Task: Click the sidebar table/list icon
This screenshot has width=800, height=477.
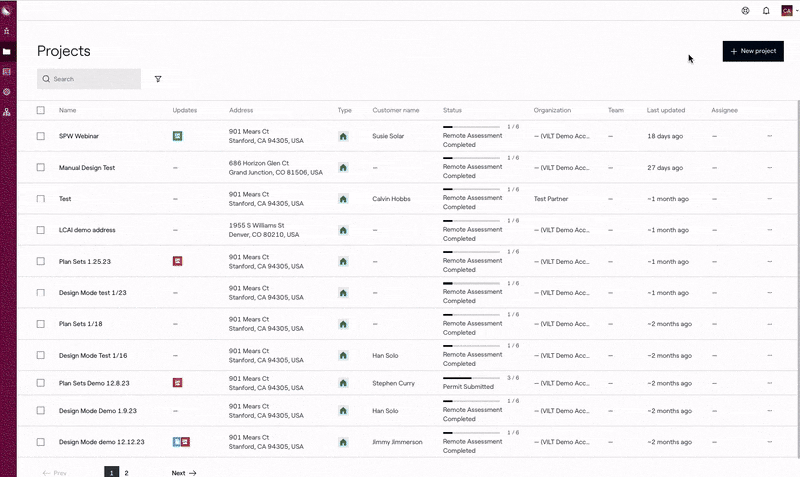Action: point(7,72)
